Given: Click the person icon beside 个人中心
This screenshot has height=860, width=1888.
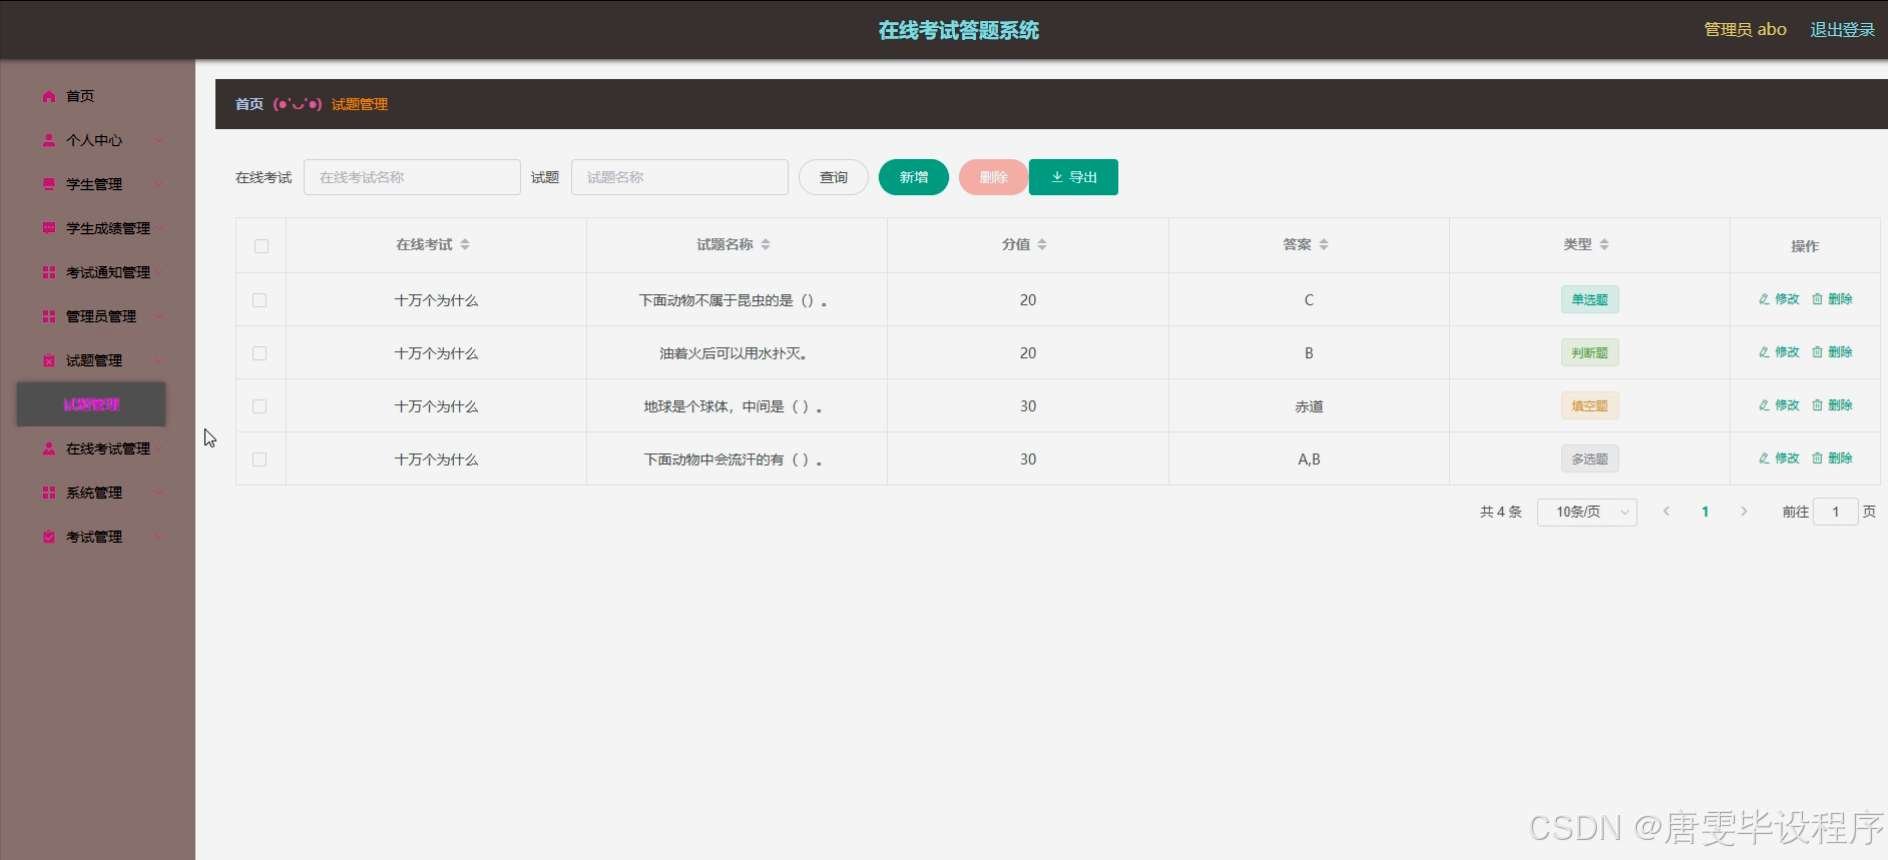Looking at the screenshot, I should coord(49,140).
